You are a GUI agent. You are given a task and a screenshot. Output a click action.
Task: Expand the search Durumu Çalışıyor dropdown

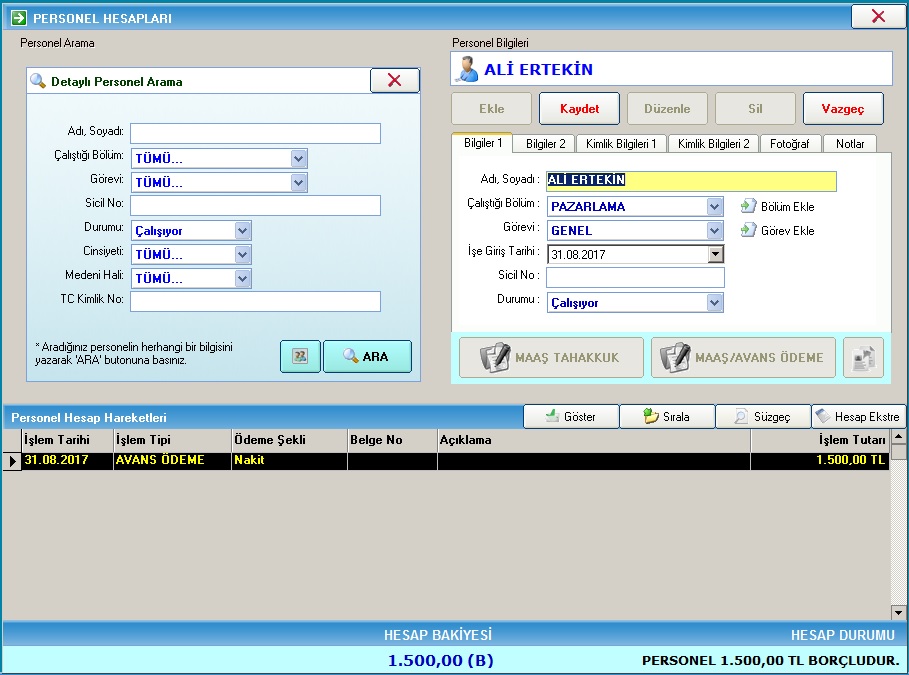point(242,231)
